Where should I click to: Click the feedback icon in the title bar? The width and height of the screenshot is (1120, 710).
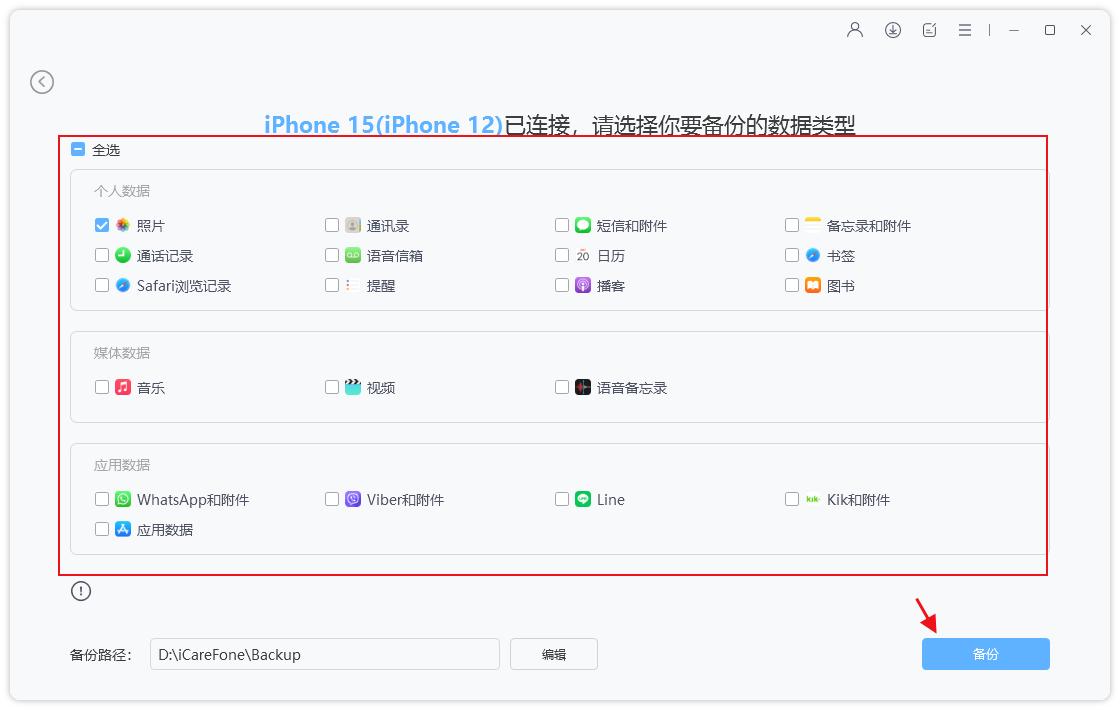tap(928, 30)
